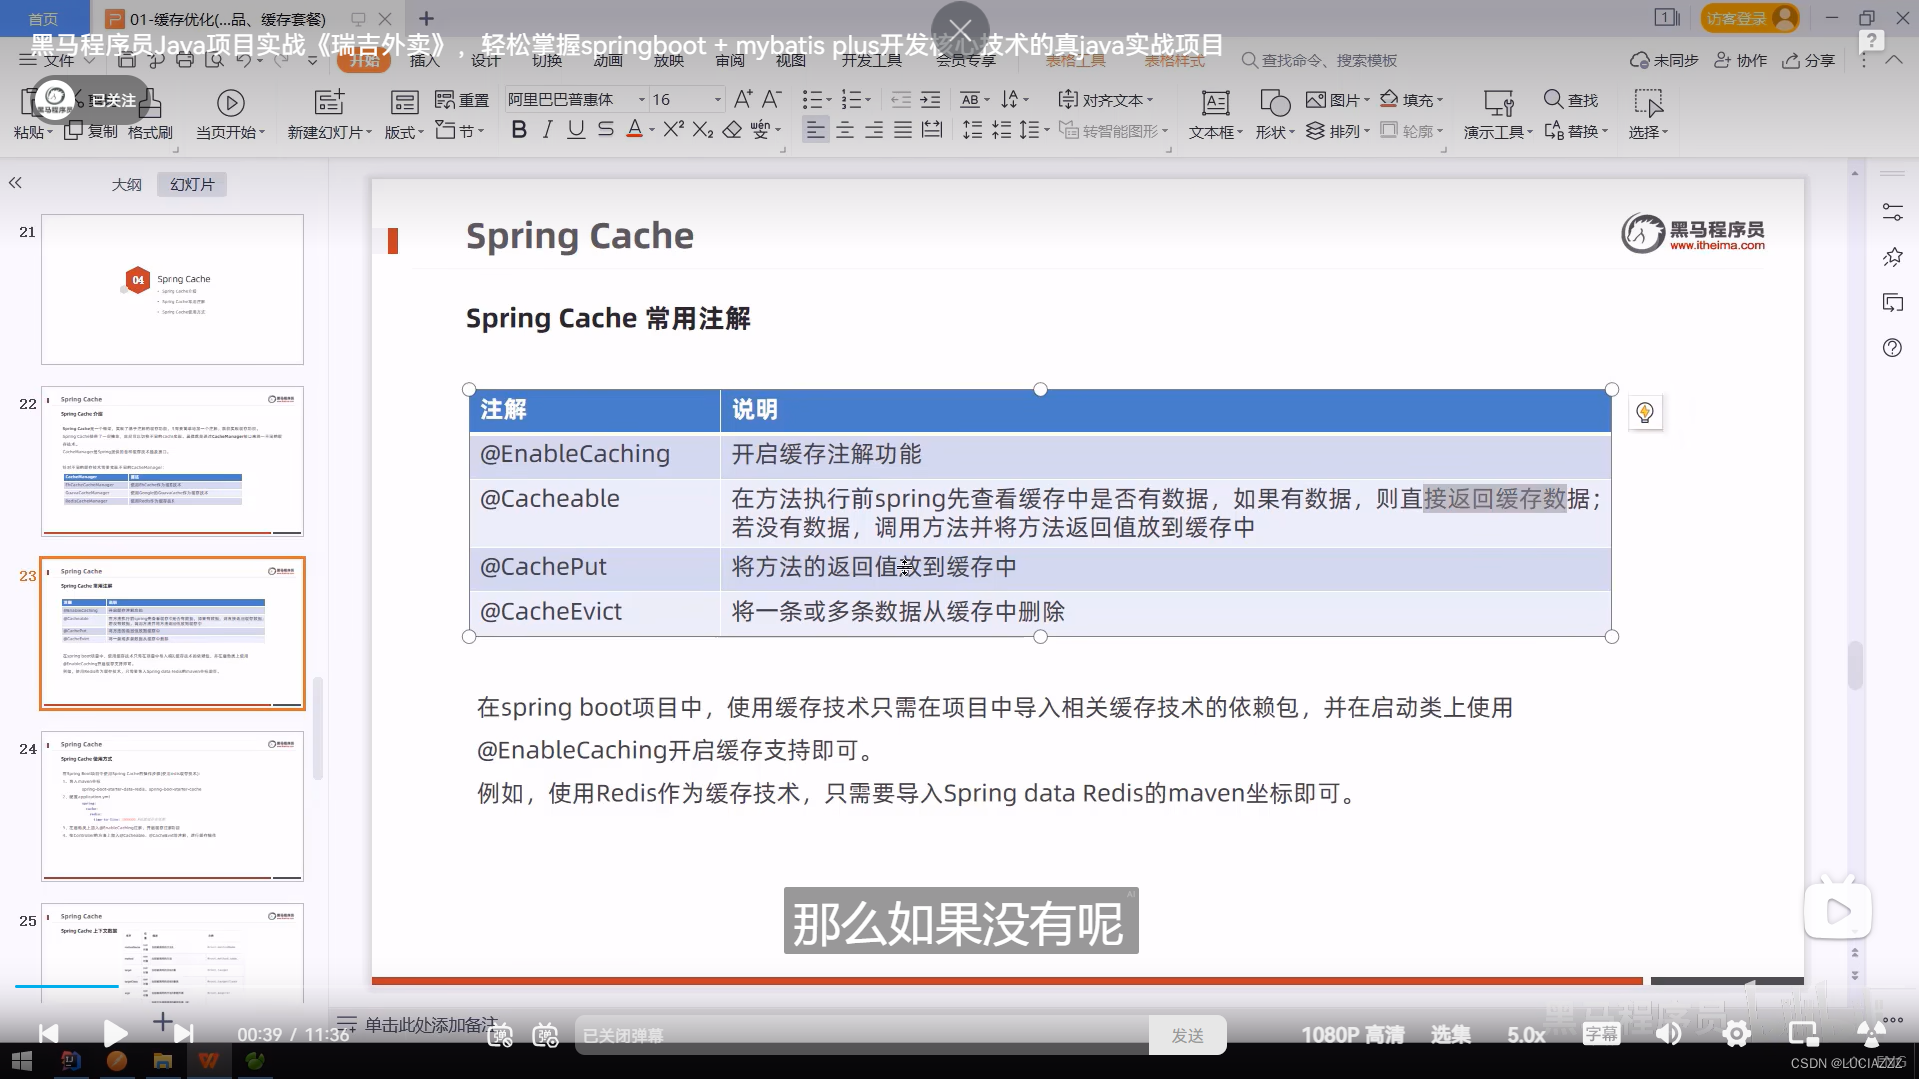Click the 已关注 followed button

tap(112, 100)
